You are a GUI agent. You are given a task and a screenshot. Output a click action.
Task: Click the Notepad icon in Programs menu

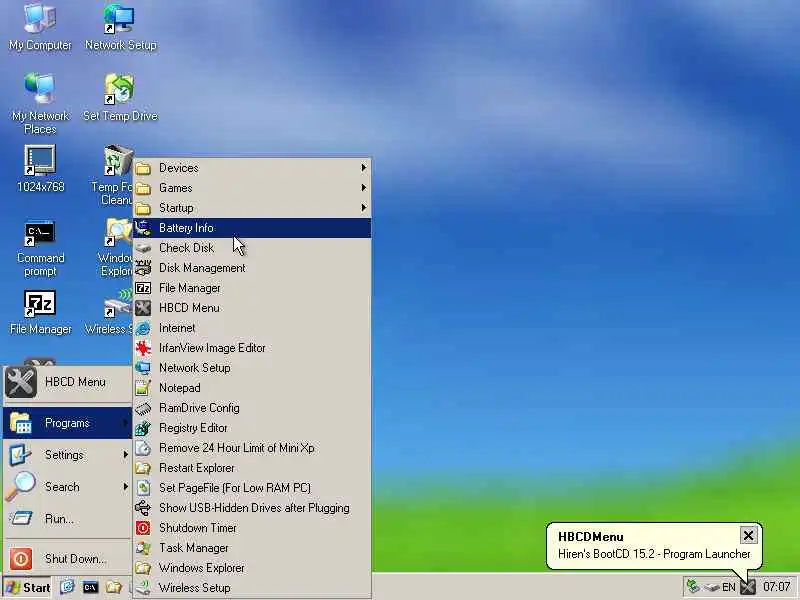click(x=143, y=388)
